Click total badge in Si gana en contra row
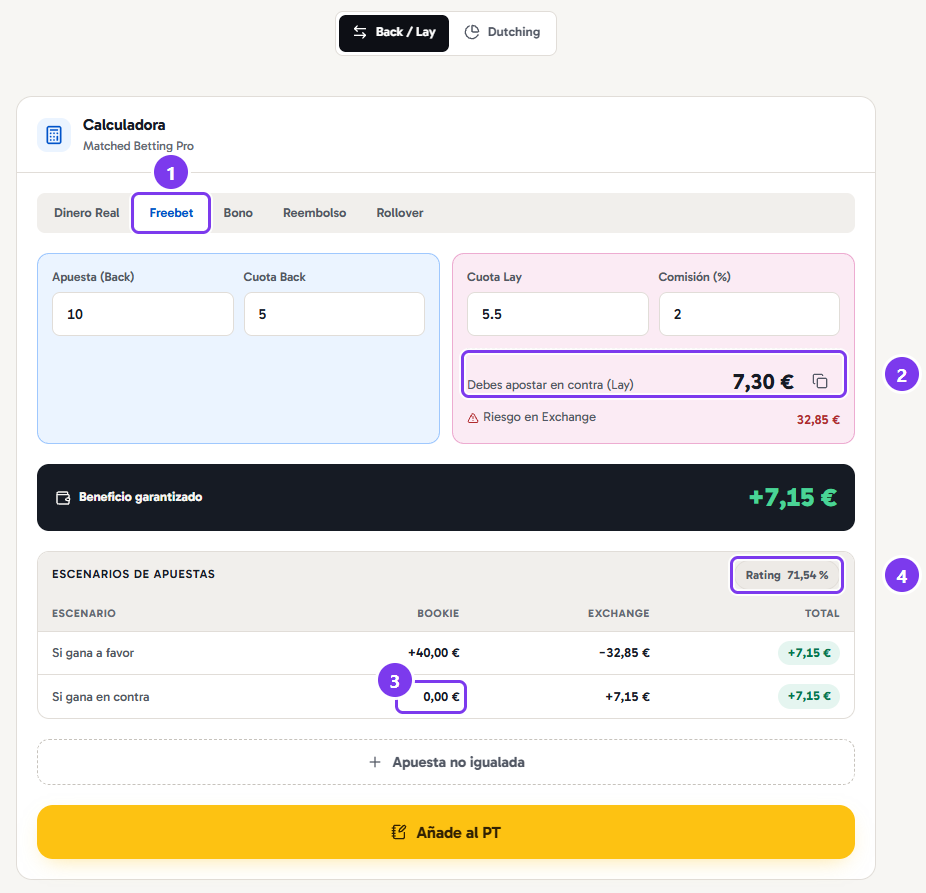This screenshot has width=926, height=893. [x=809, y=696]
